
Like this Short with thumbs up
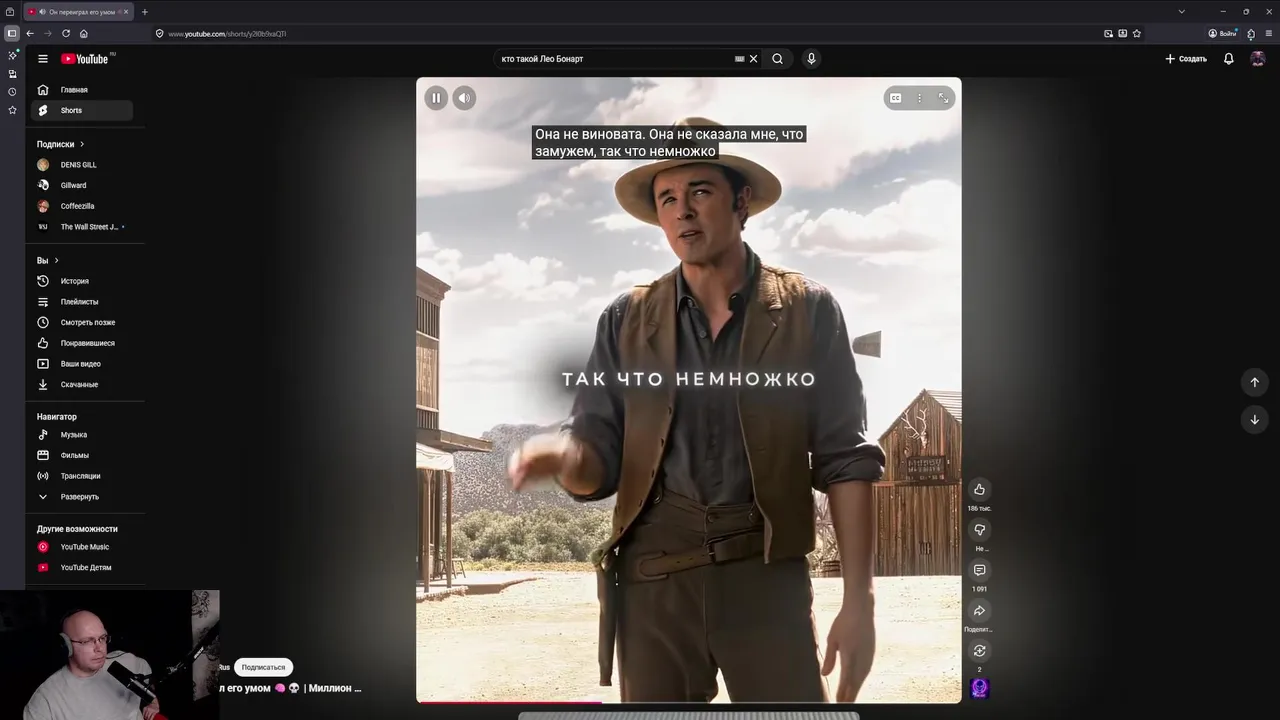[x=979, y=489]
